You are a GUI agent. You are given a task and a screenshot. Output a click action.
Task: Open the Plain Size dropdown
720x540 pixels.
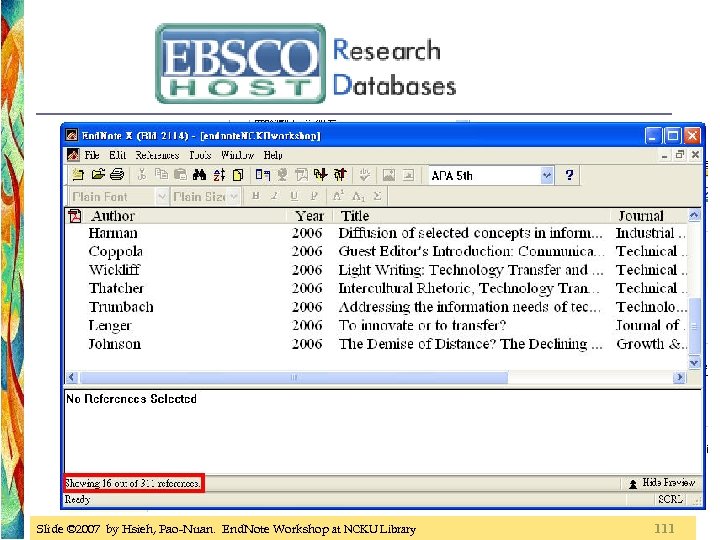[x=234, y=197]
